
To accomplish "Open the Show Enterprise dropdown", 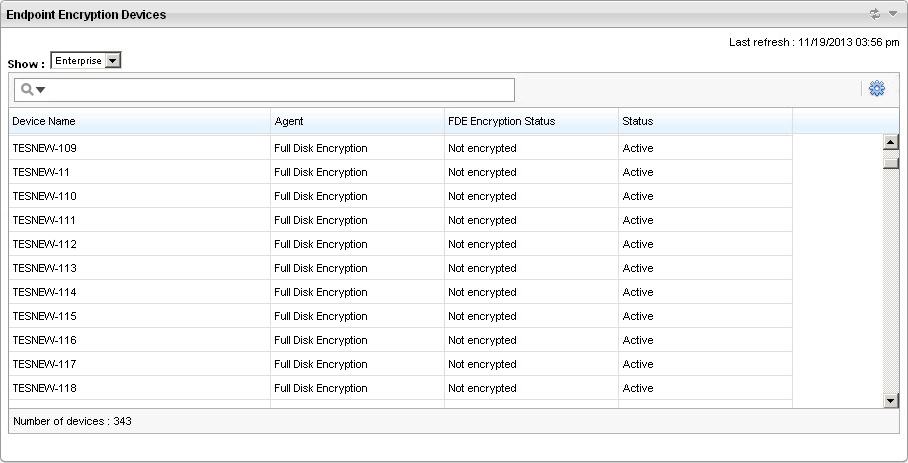I will coord(85,61).
